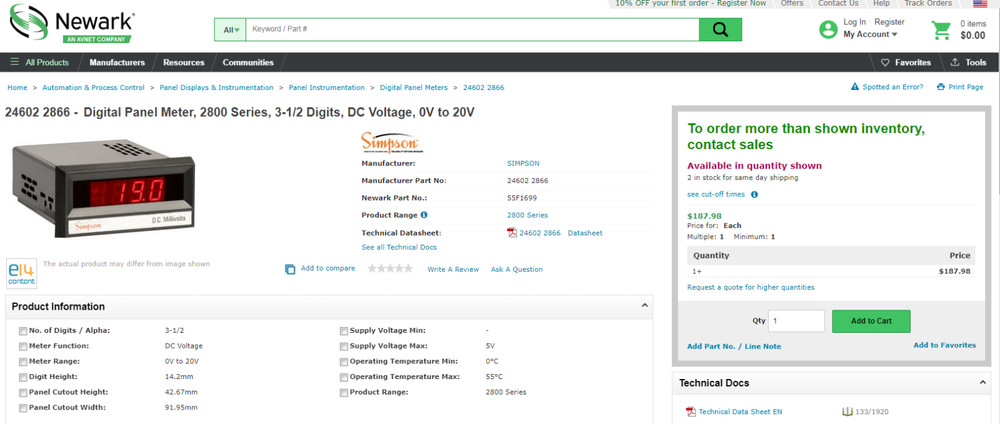Click the Add to Cart button
This screenshot has height=424, width=1000.
pyautogui.click(x=871, y=321)
